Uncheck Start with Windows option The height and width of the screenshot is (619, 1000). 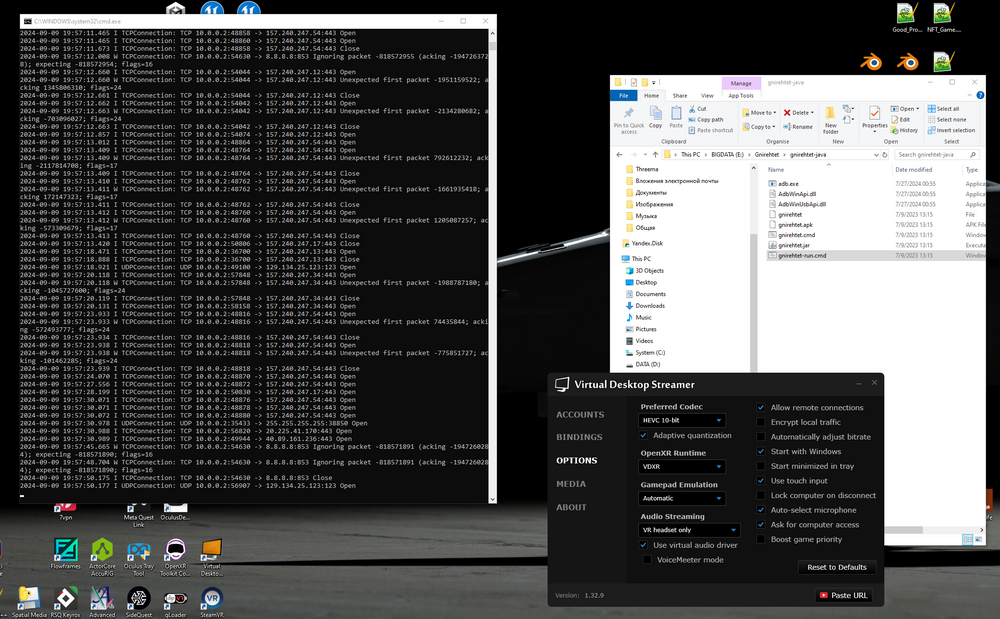pyautogui.click(x=761, y=451)
